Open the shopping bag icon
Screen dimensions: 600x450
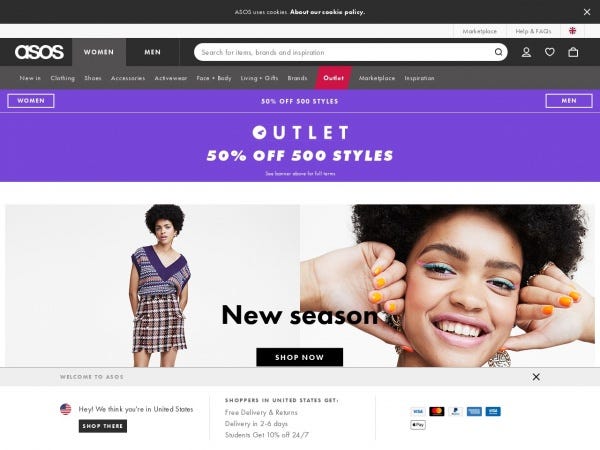(573, 52)
